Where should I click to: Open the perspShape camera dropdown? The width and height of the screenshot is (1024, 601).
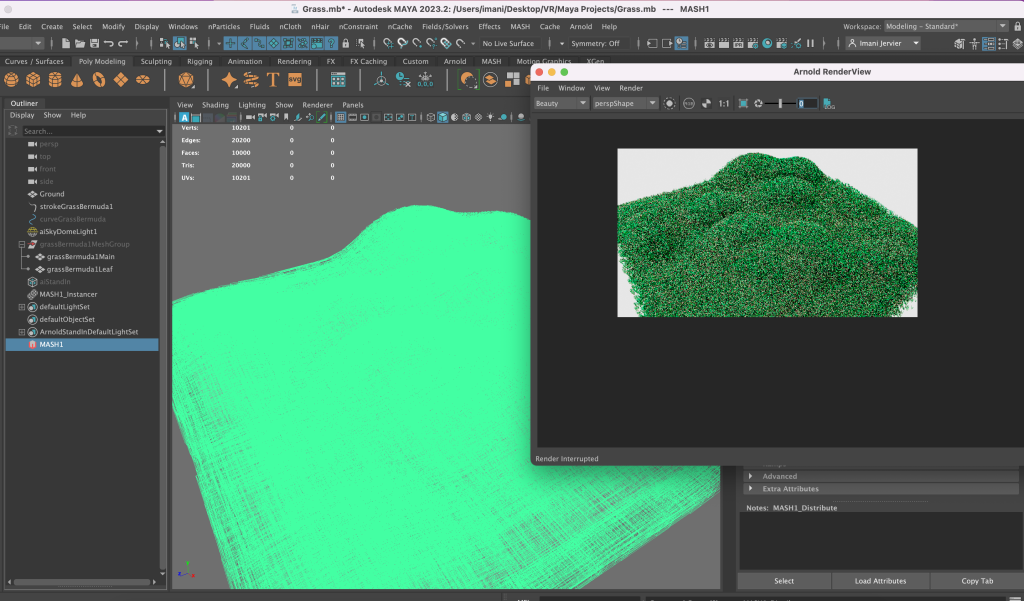coord(625,103)
